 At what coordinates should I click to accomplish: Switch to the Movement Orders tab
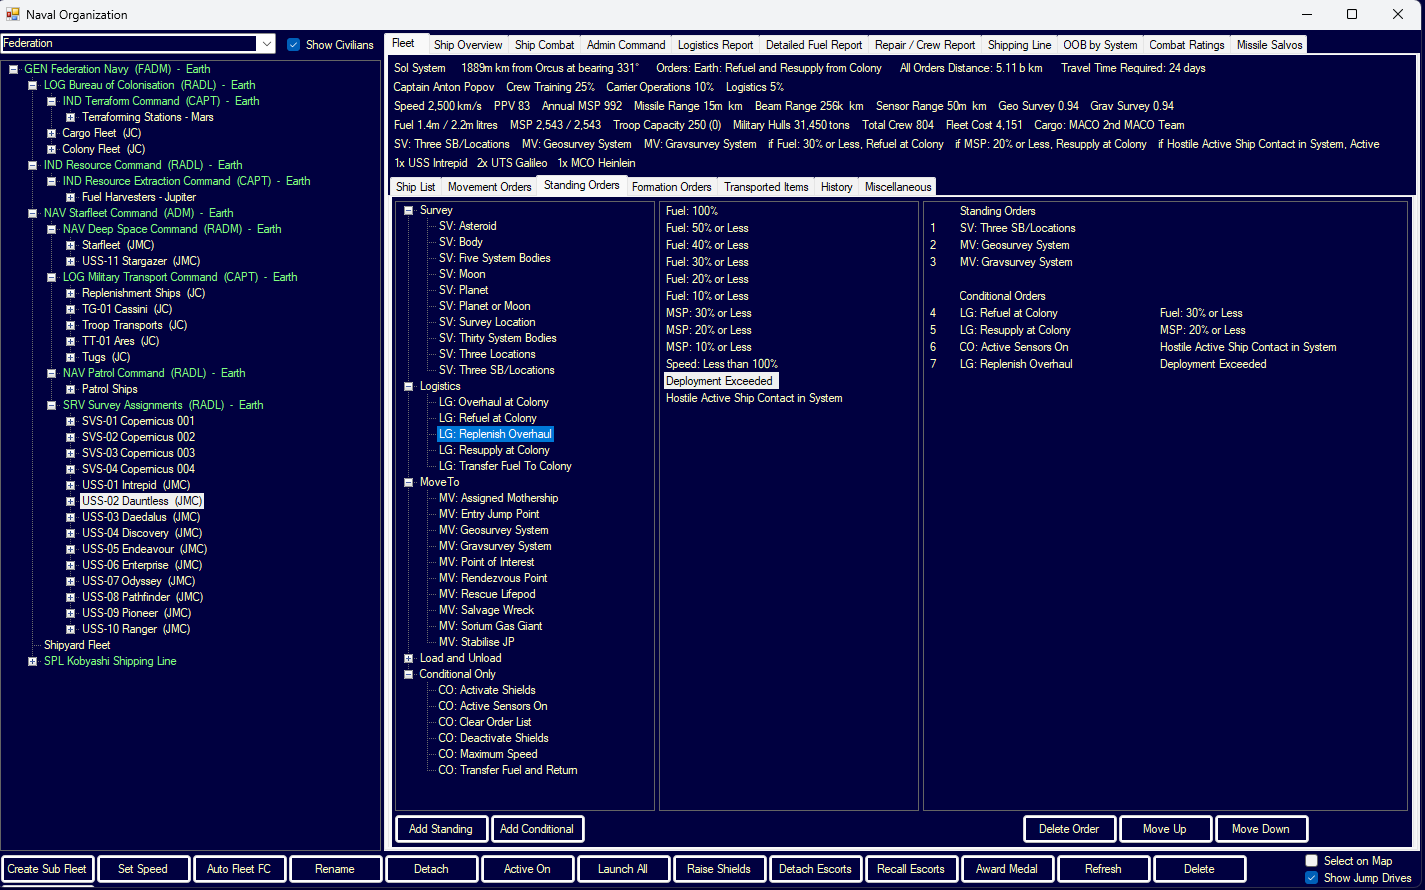(490, 187)
